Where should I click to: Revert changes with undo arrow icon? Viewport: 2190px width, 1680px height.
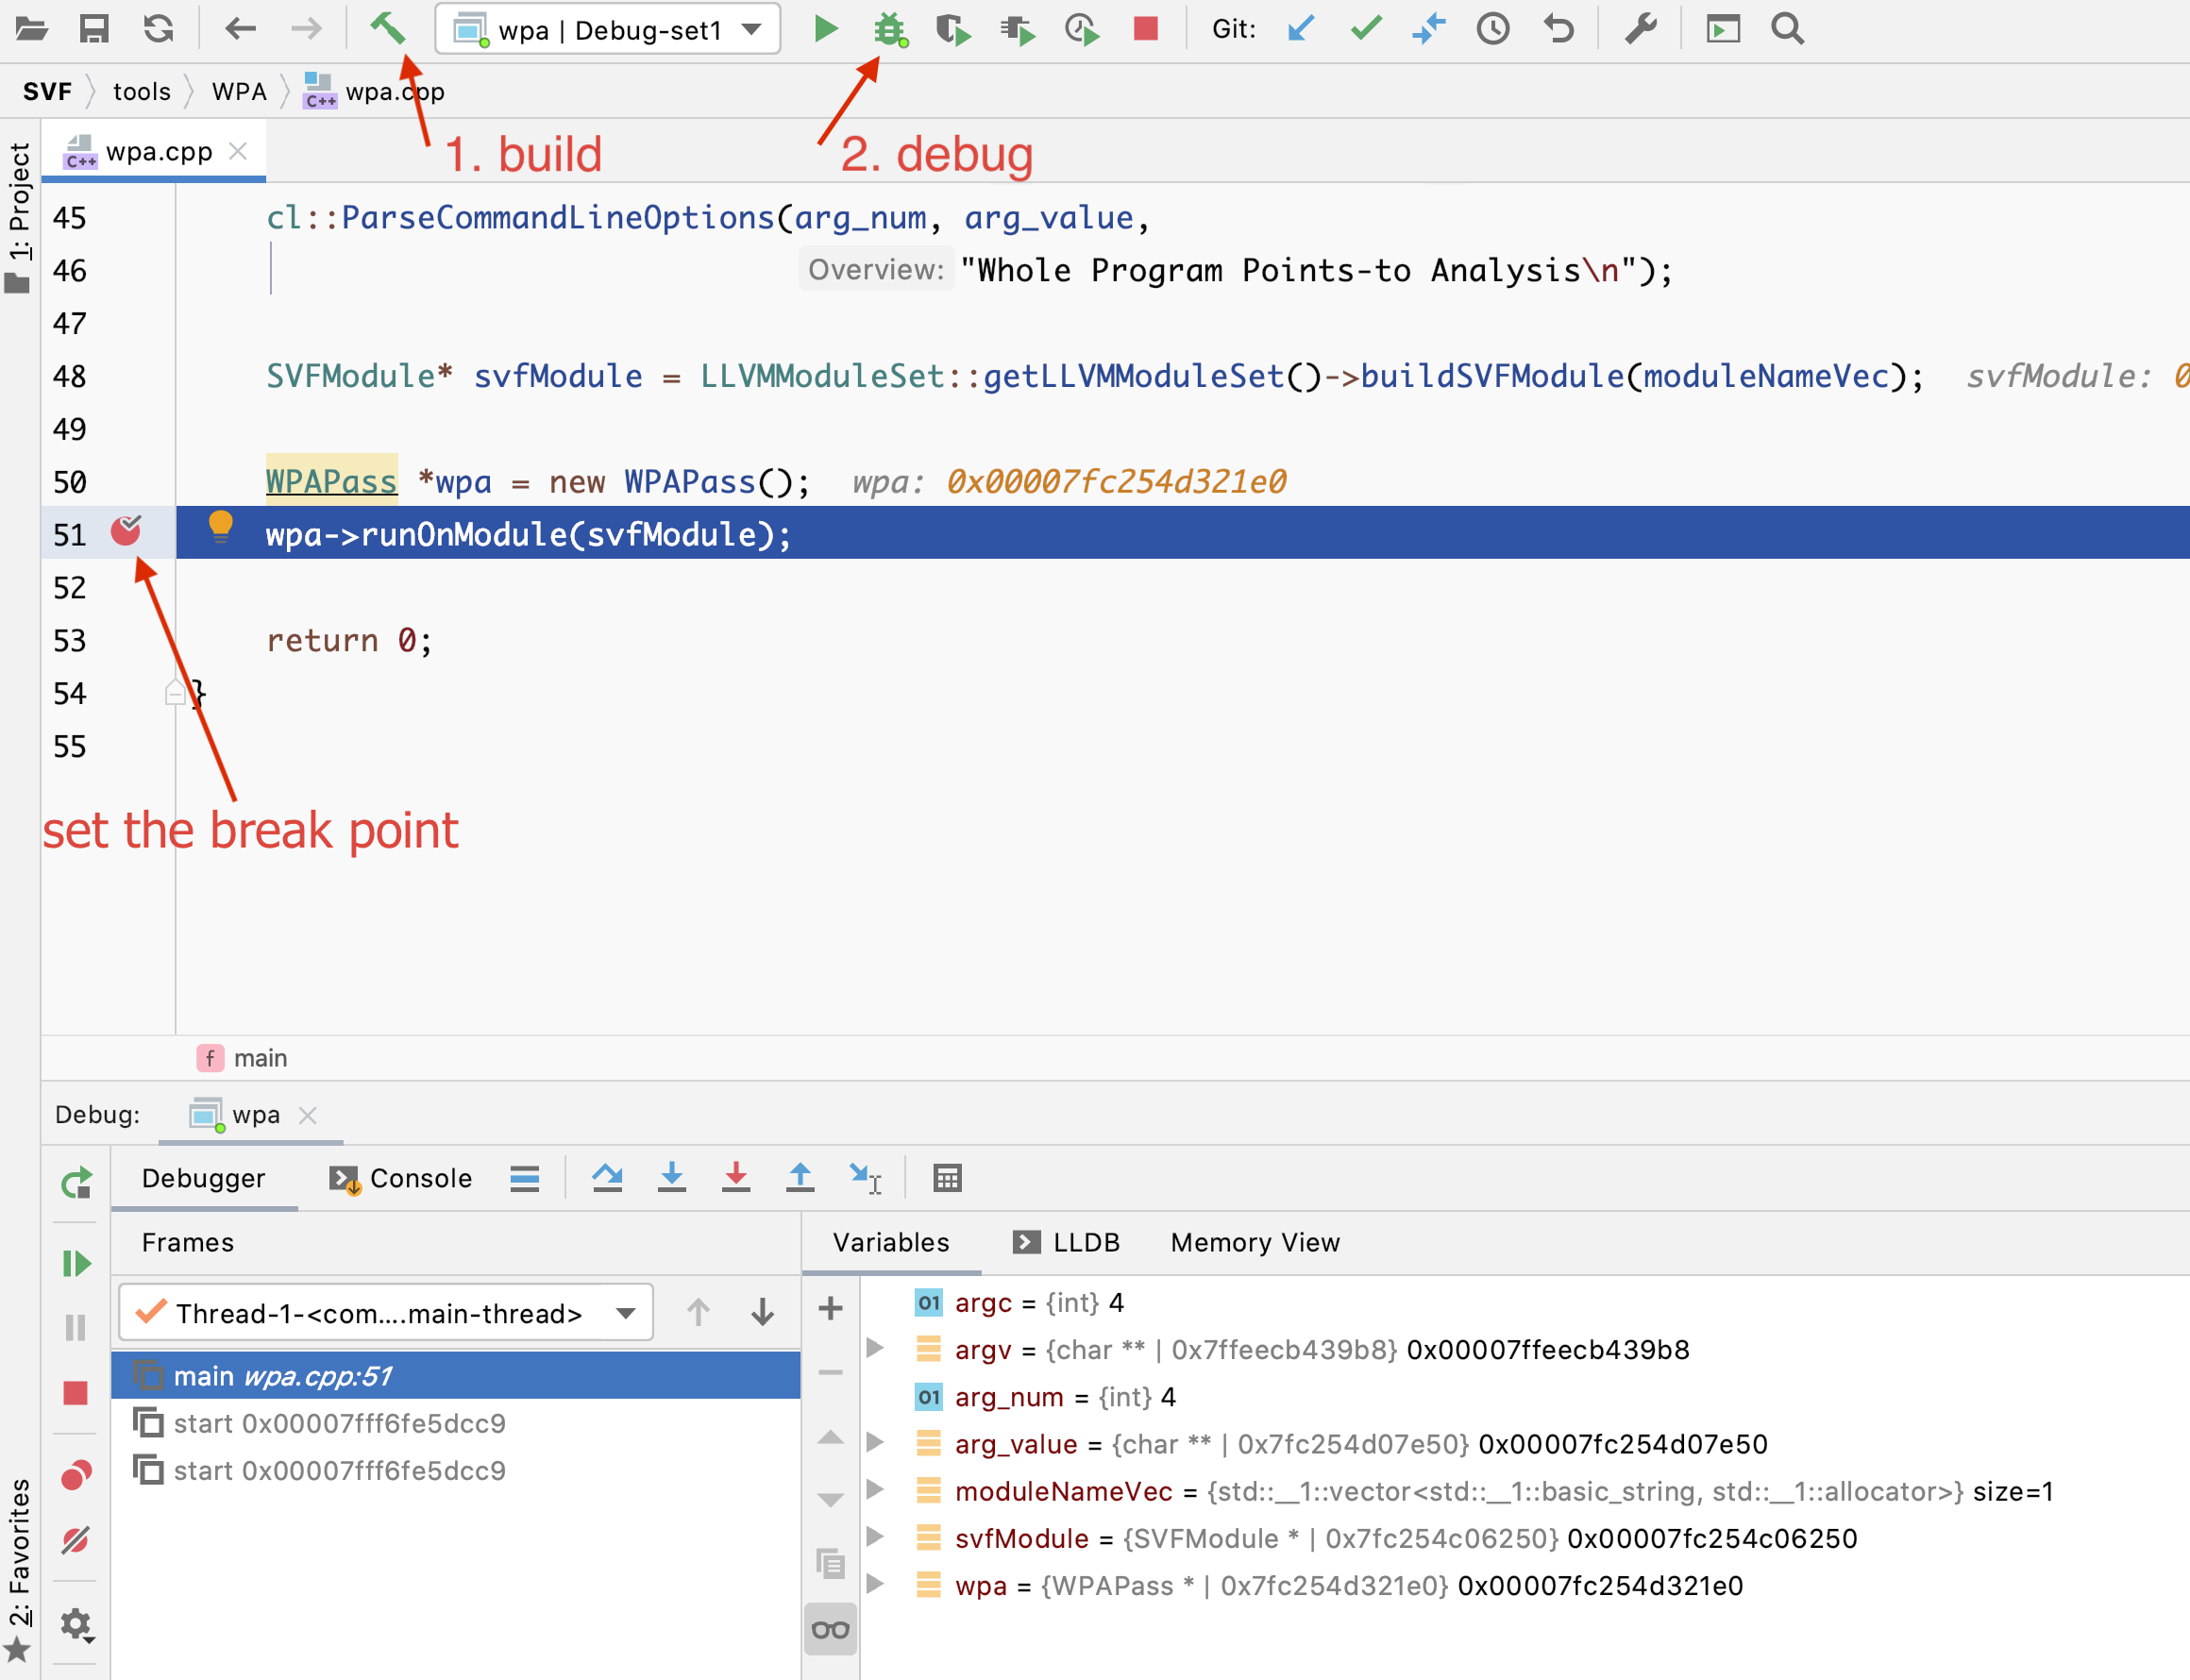1558,29
